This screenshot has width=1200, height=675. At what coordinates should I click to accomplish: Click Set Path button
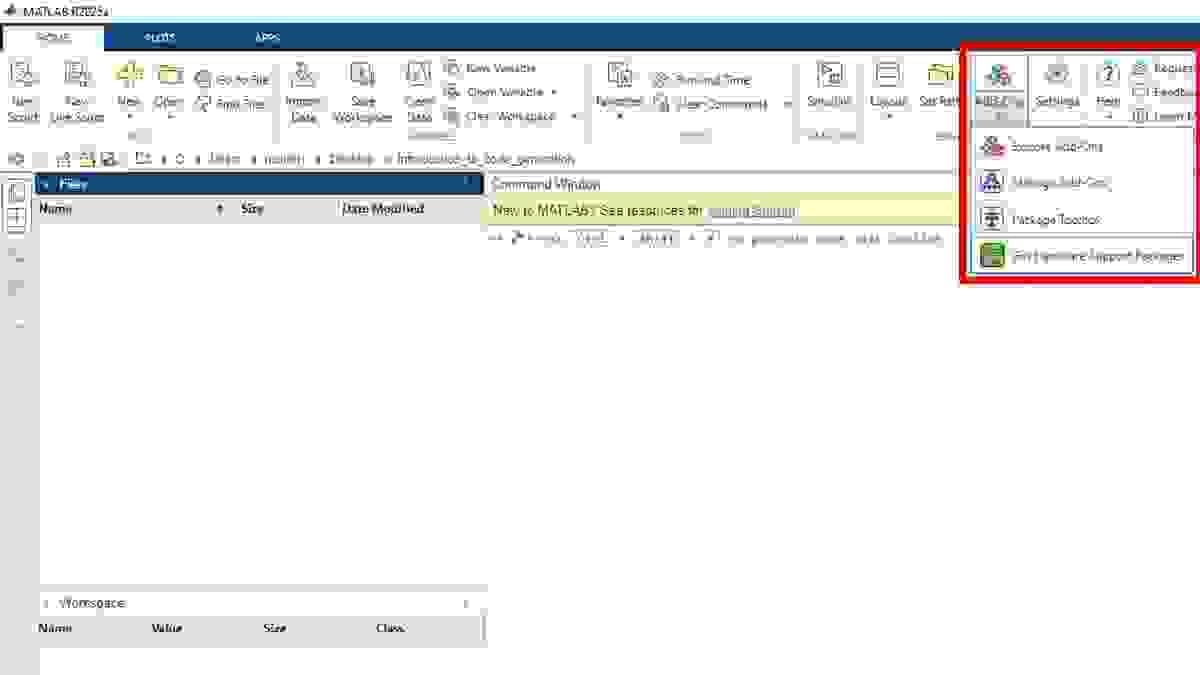click(x=940, y=86)
